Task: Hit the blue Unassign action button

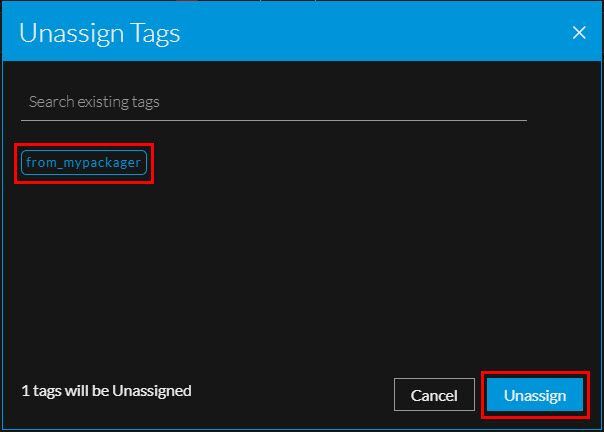Action: pyautogui.click(x=534, y=395)
